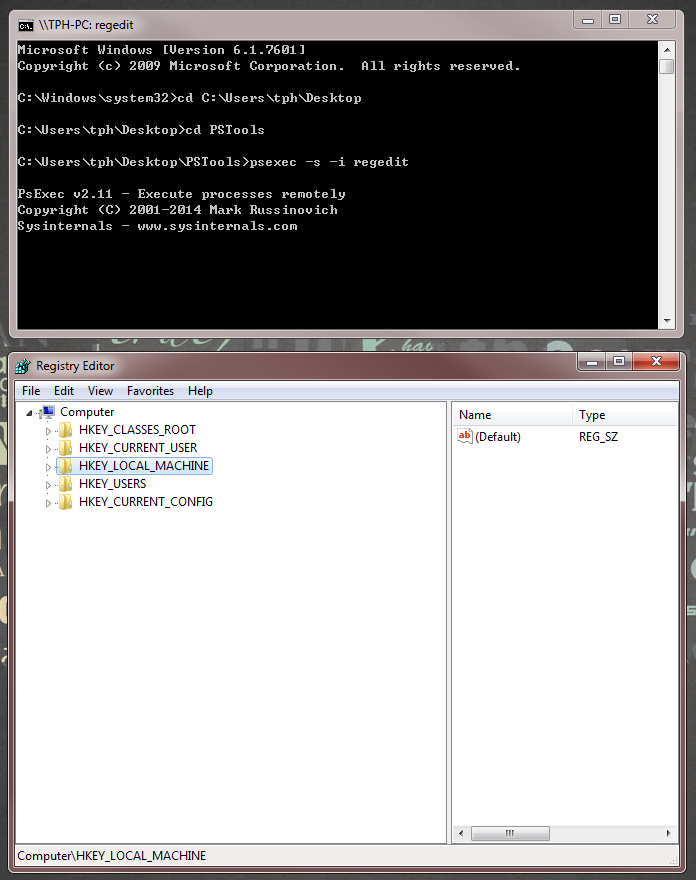696x880 pixels.
Task: Maximize the command prompt window
Action: point(615,20)
